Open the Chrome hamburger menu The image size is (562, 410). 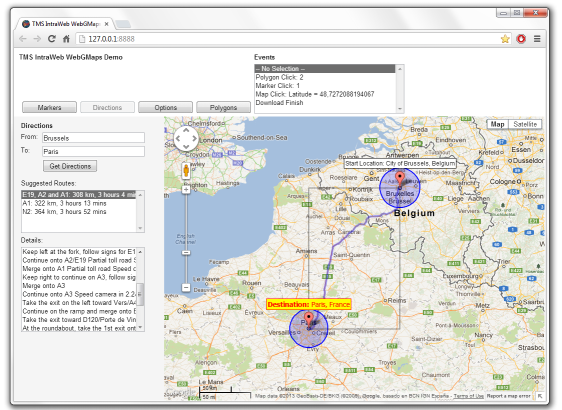pyautogui.click(x=537, y=39)
